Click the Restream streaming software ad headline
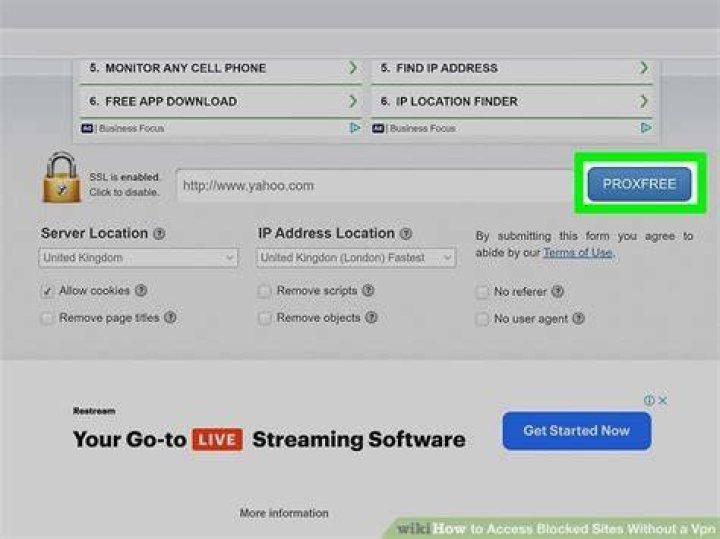The width and height of the screenshot is (720, 539). coord(269,439)
